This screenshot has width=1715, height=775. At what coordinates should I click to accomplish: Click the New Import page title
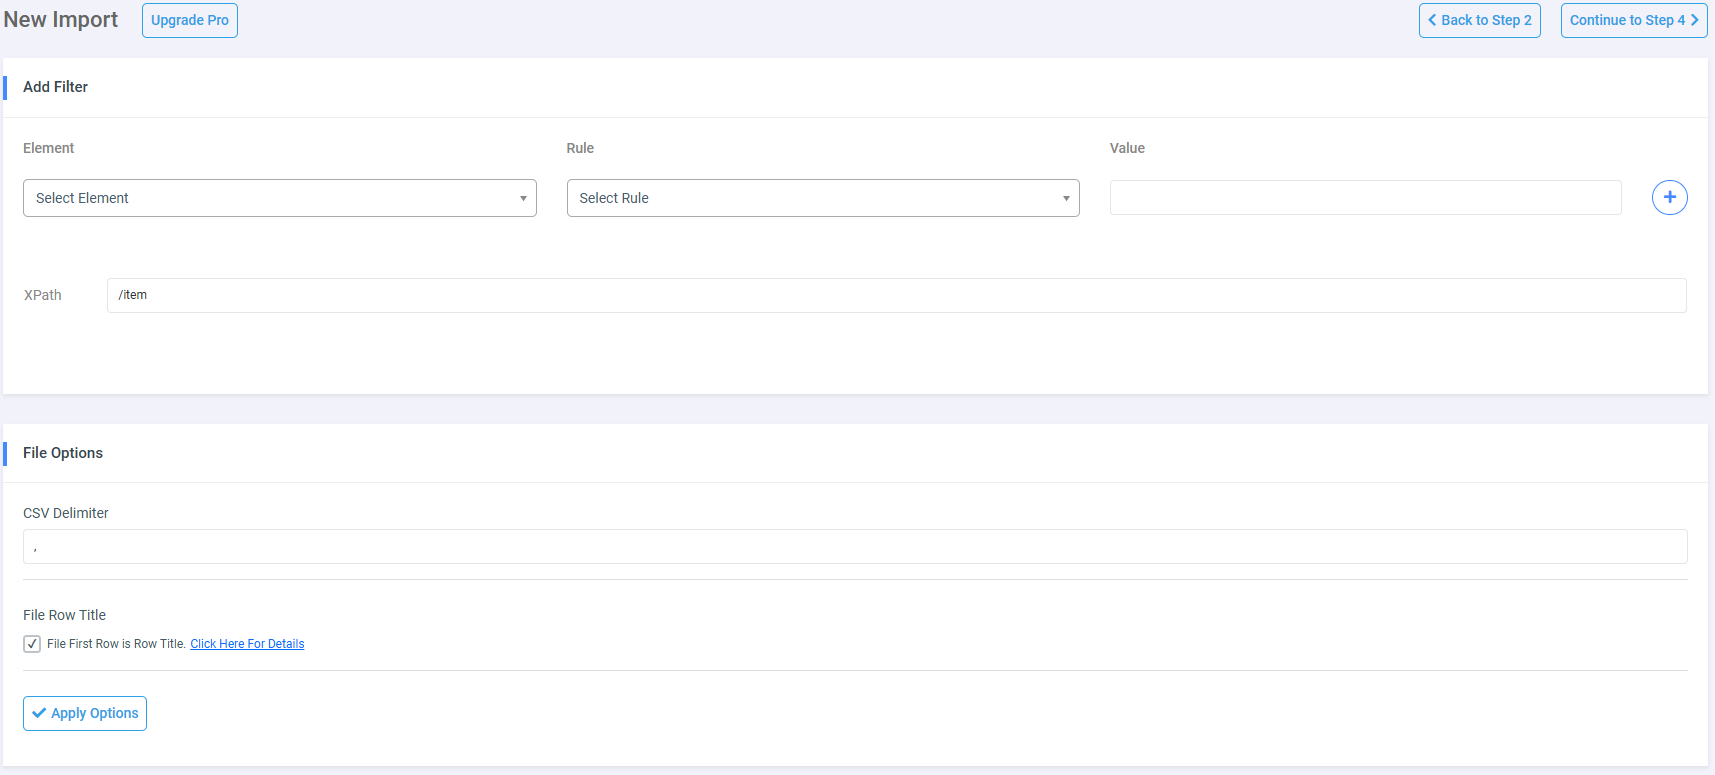pyautogui.click(x=61, y=20)
